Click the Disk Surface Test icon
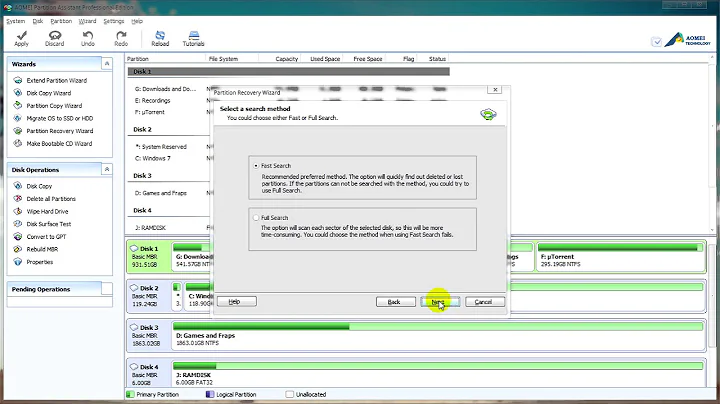Screen dimensions: 720x404 (18, 224)
